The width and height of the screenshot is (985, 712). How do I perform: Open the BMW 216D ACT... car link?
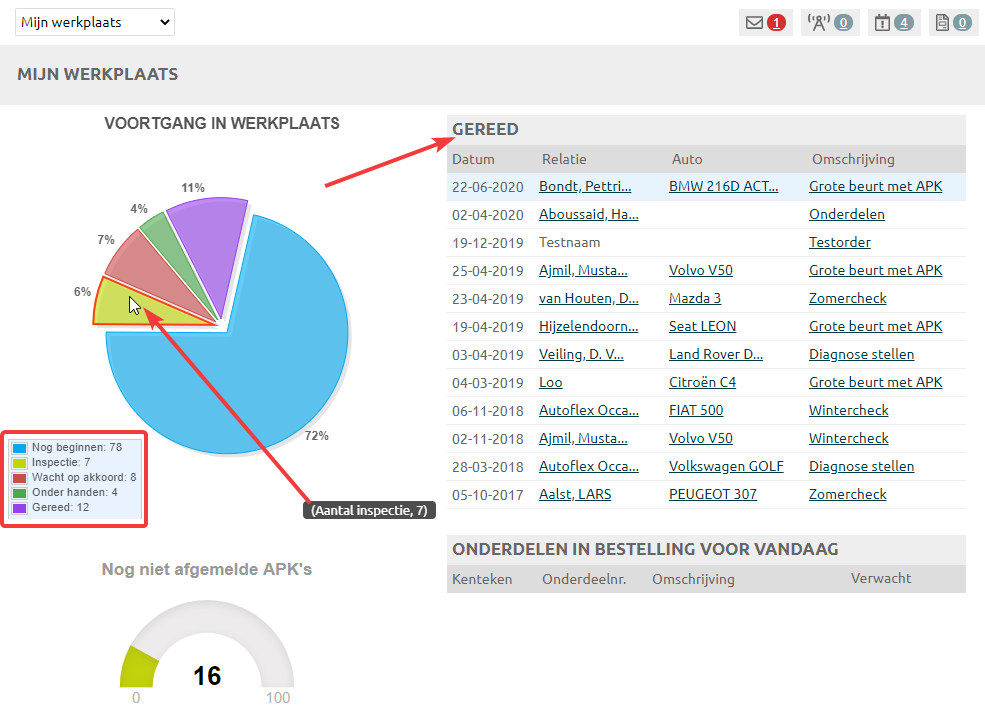[x=722, y=186]
